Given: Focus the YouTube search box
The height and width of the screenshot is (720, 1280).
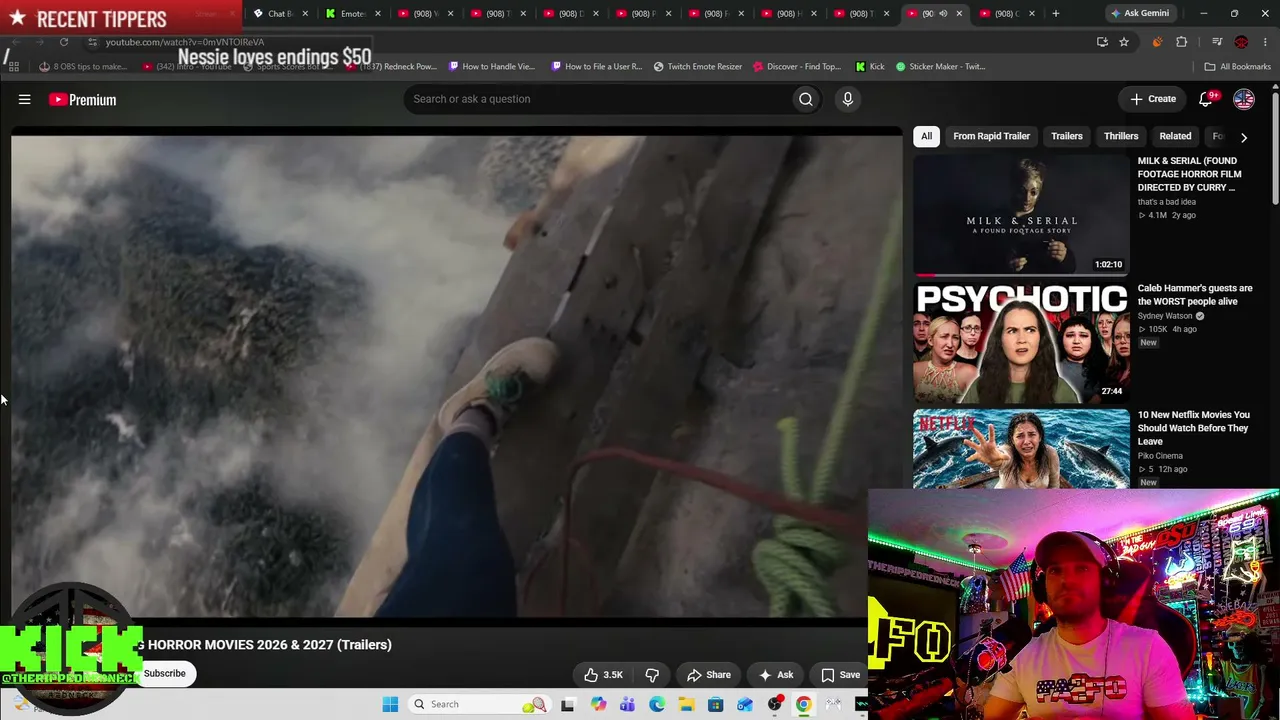Looking at the screenshot, I should point(597,99).
